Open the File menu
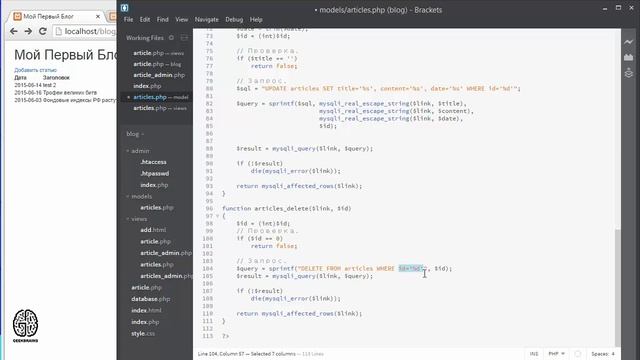 129,19
